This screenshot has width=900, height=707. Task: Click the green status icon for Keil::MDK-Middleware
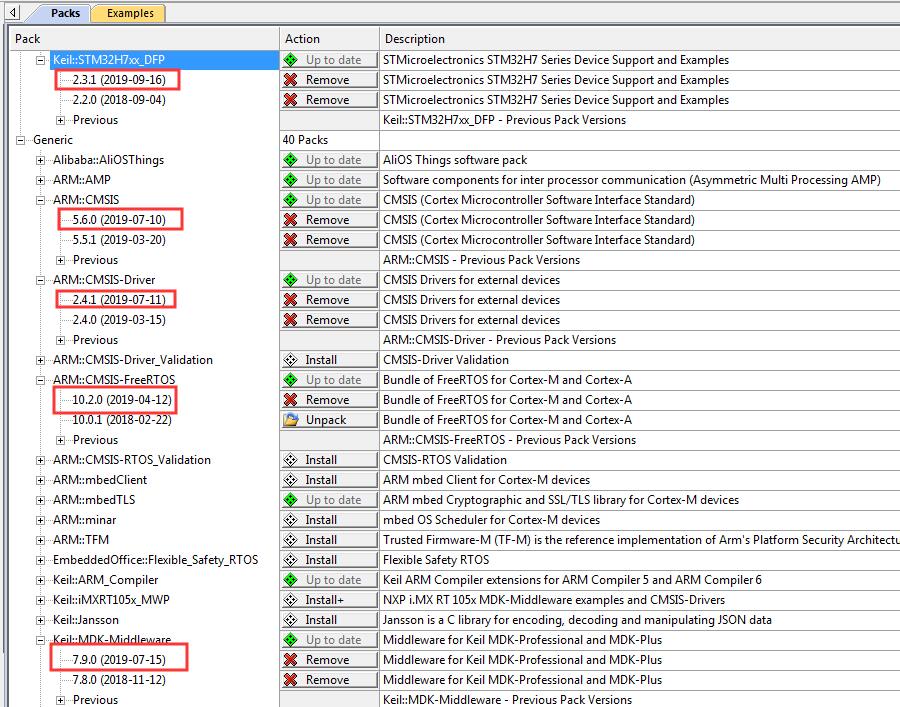(x=291, y=640)
